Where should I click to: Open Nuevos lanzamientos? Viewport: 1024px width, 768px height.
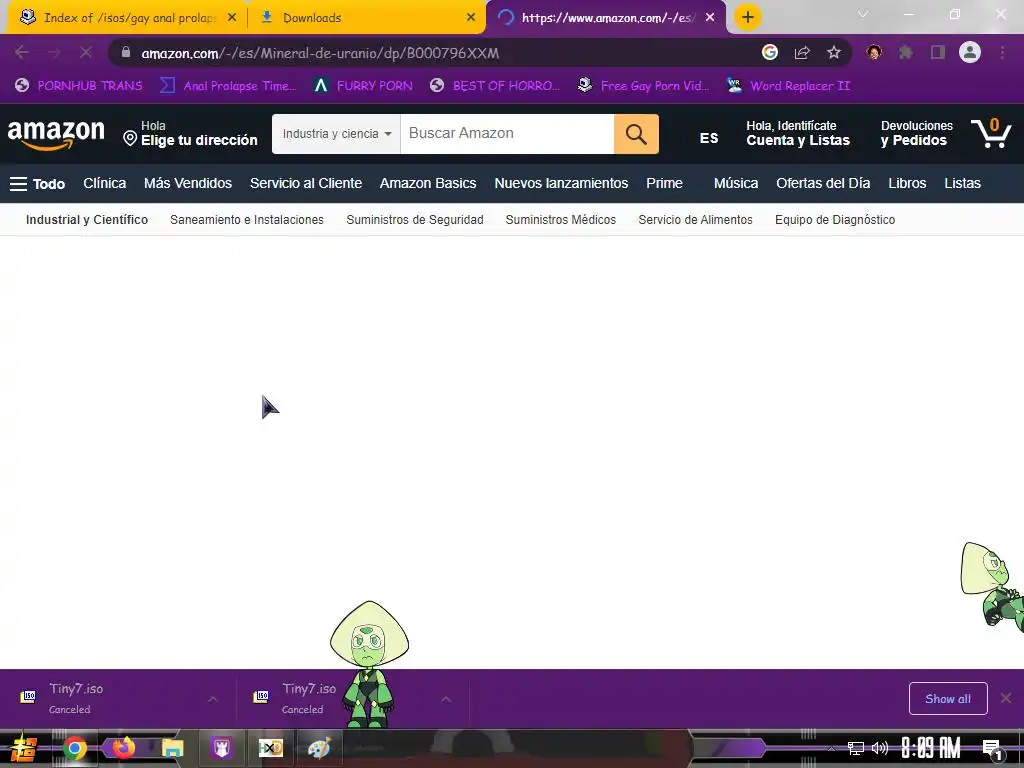561,184
